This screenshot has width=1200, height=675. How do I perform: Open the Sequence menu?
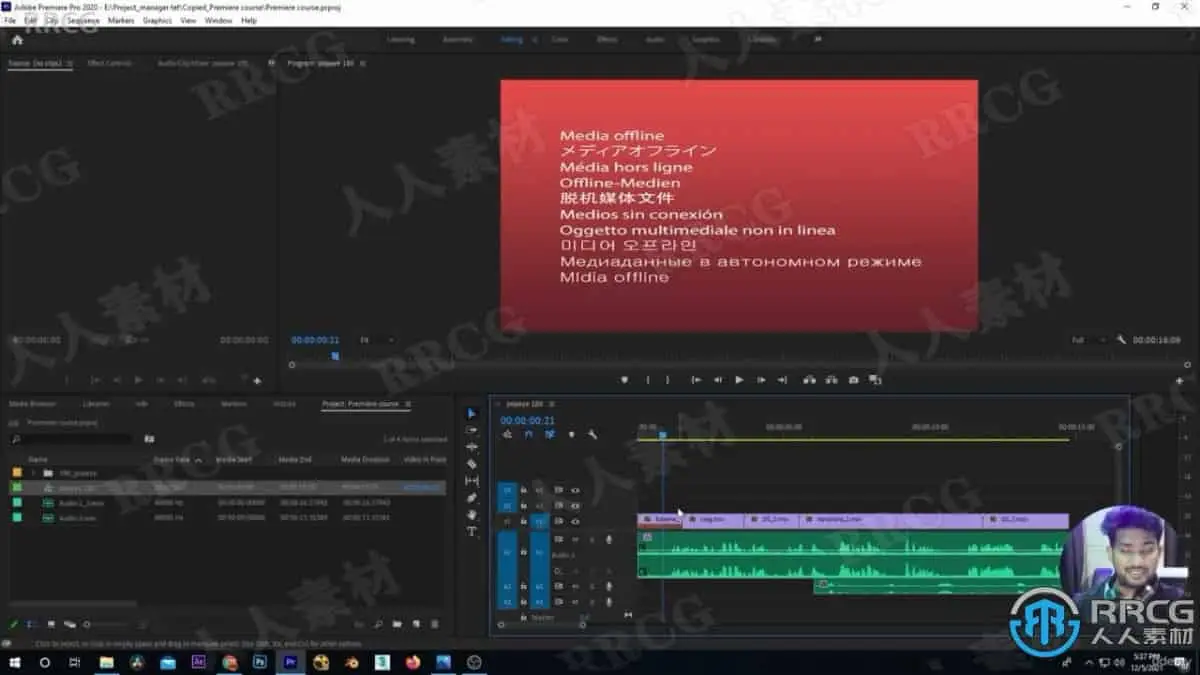(x=83, y=20)
